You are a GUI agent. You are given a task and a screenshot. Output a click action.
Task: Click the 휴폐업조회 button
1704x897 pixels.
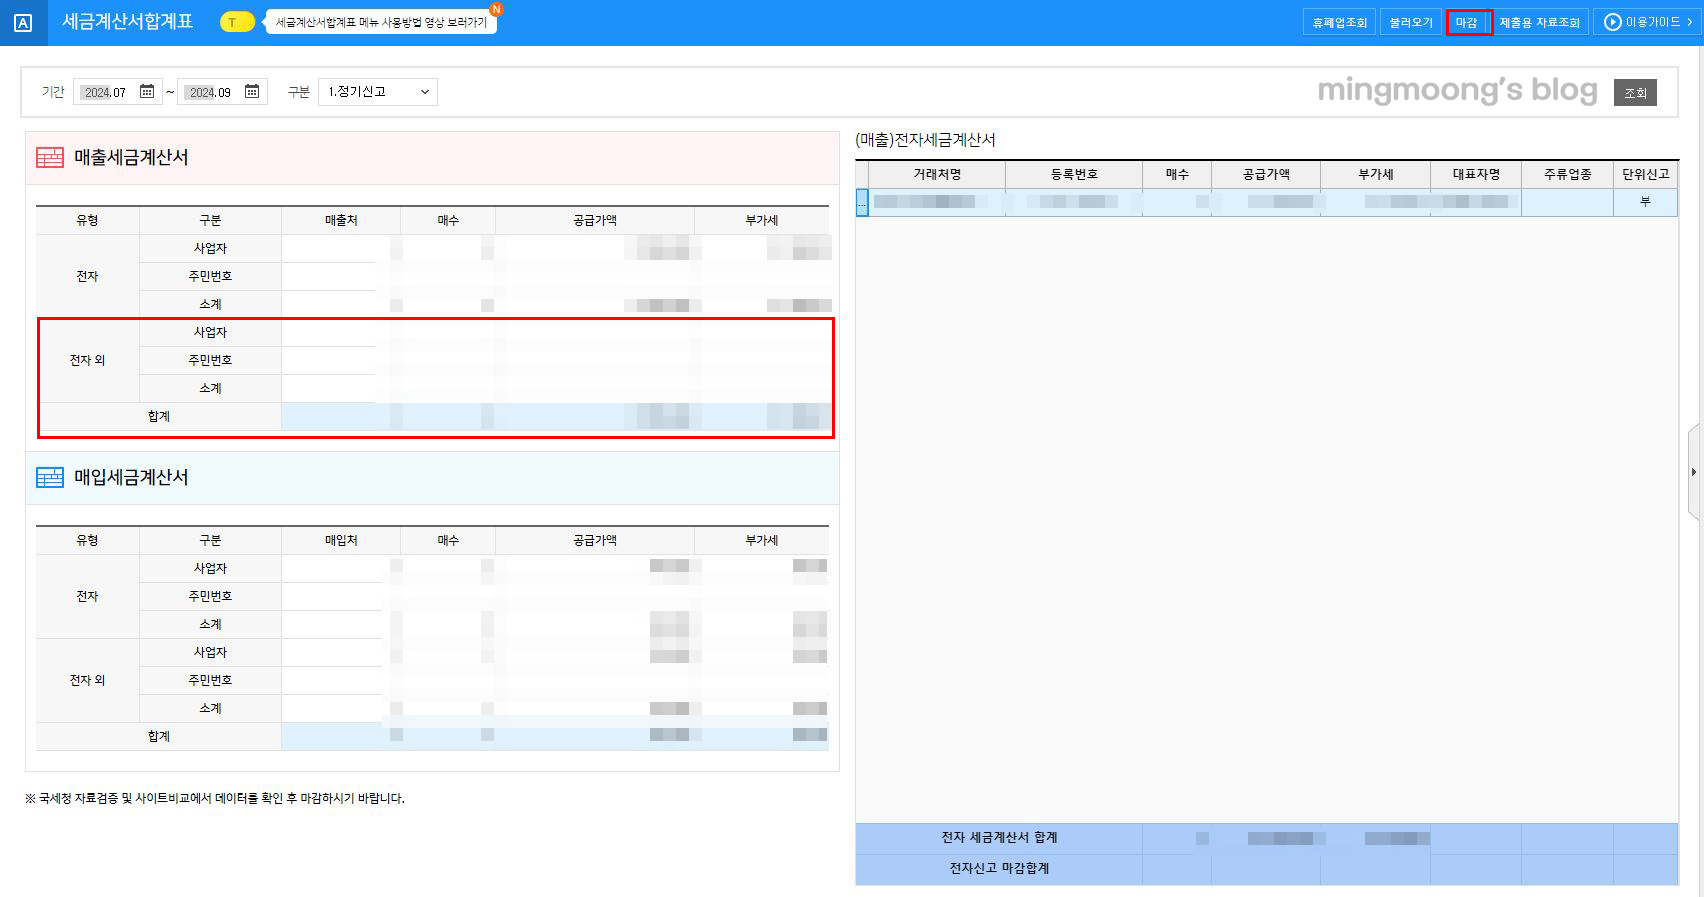(1339, 22)
